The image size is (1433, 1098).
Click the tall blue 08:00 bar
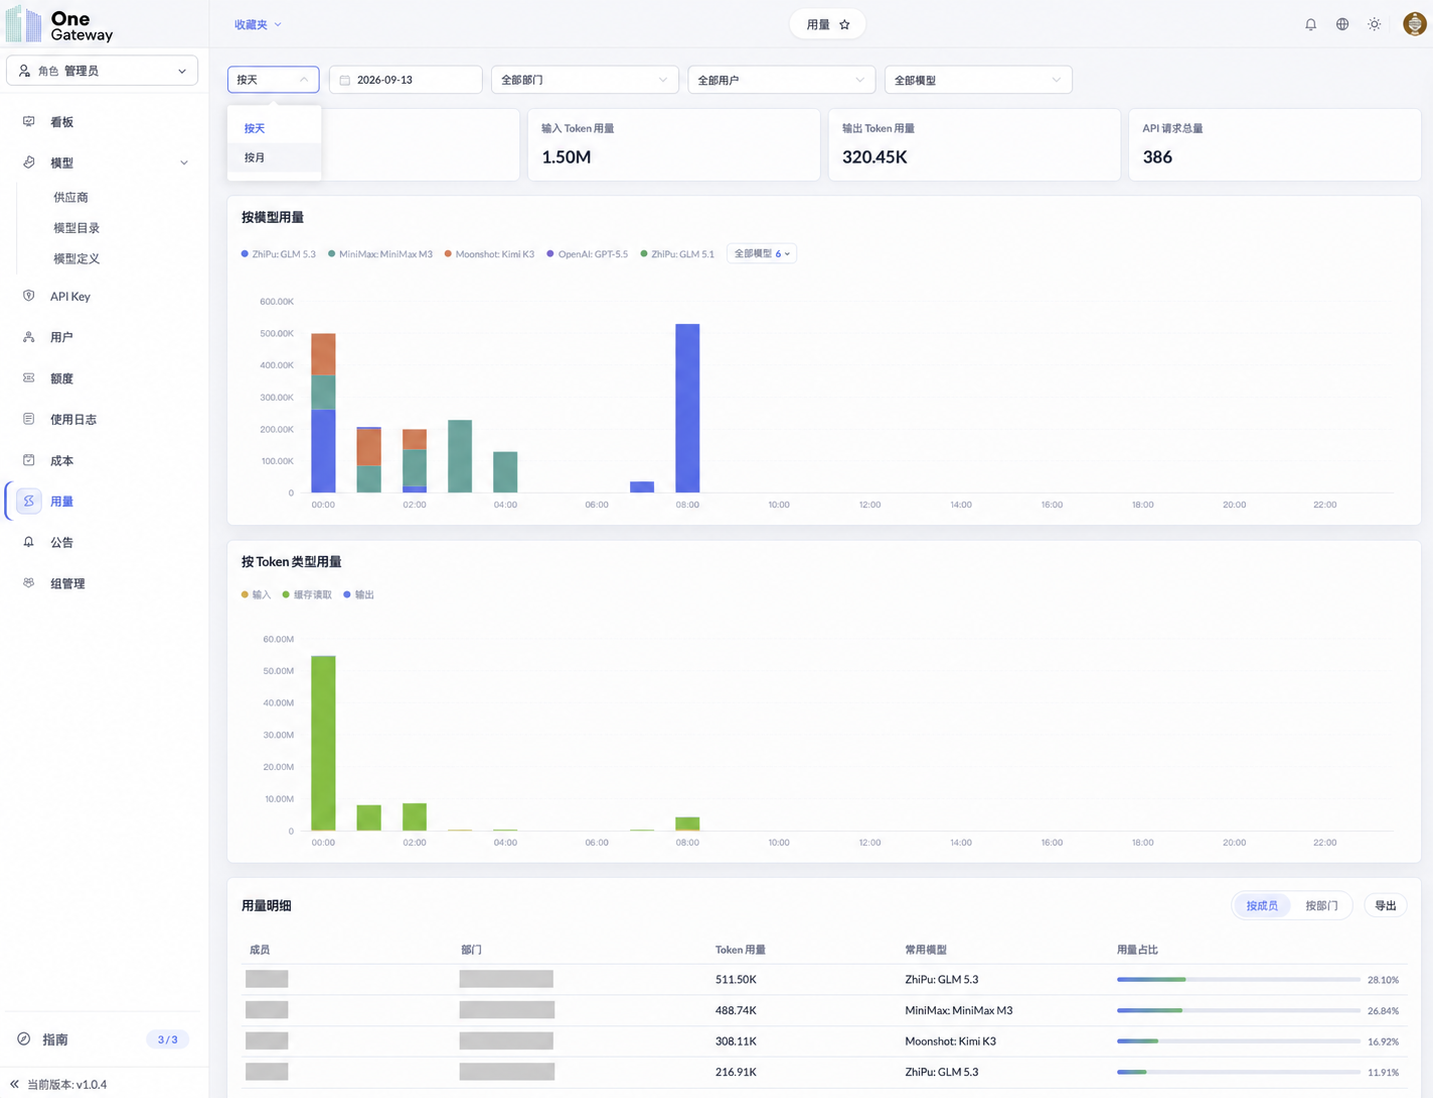[x=688, y=408]
